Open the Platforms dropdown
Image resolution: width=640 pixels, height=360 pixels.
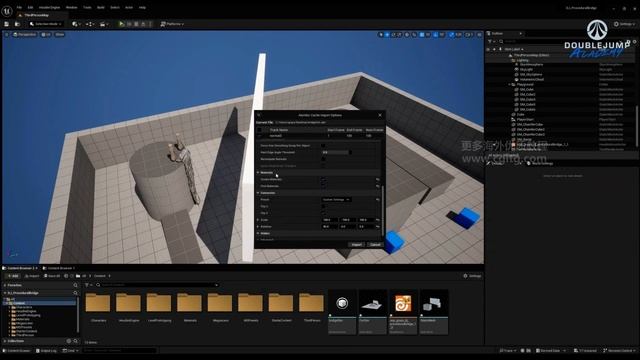point(172,24)
